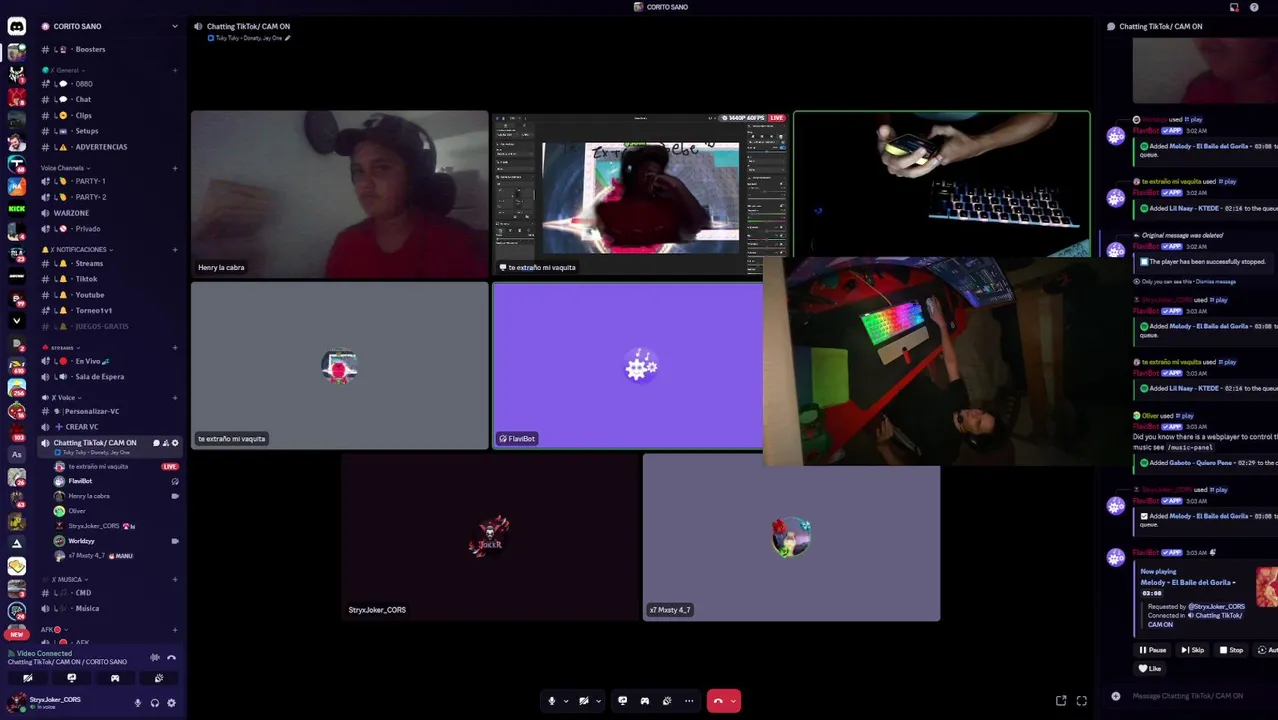Image resolution: width=1278 pixels, height=720 pixels.
Task: Open soundboard from sidebar voice panel
Action: click(x=158, y=678)
